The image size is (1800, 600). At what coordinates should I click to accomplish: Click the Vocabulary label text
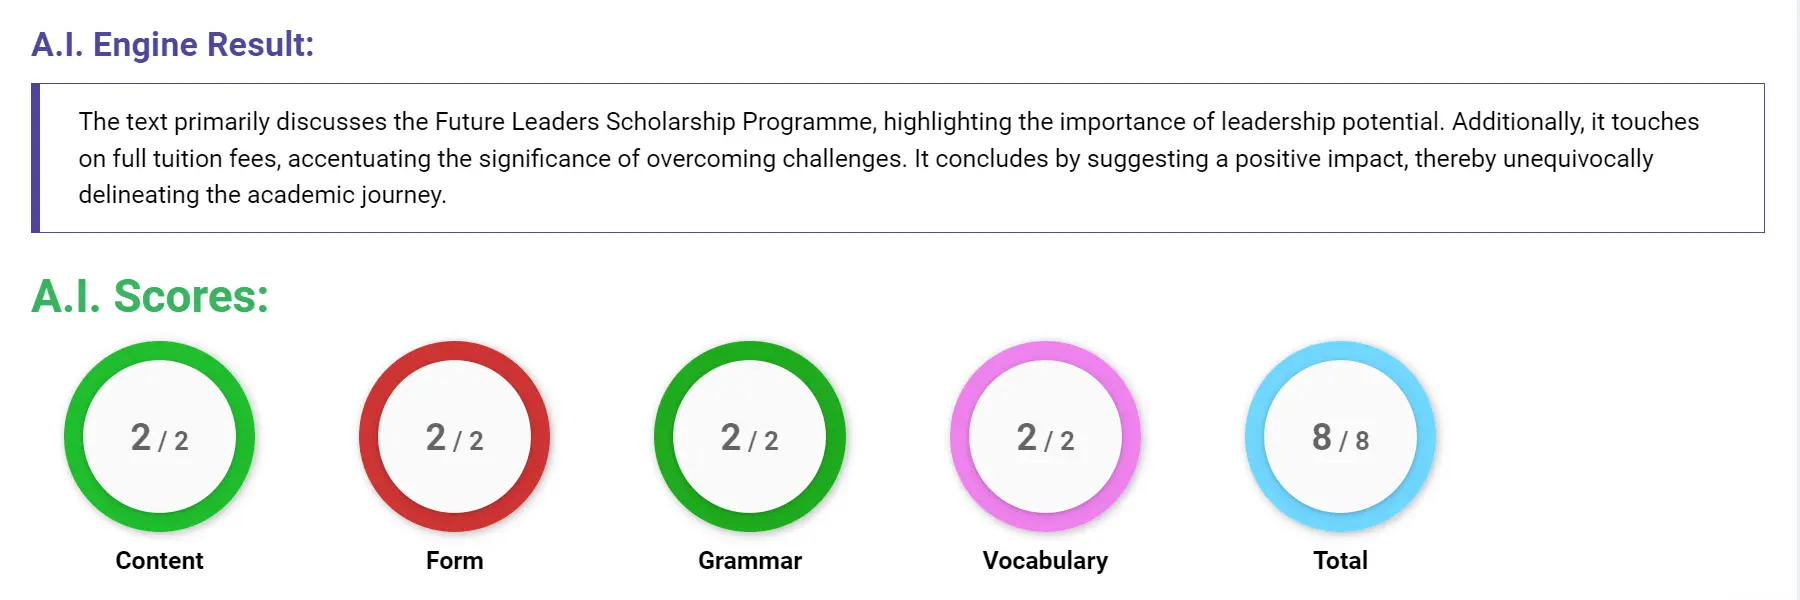[x=1046, y=560]
